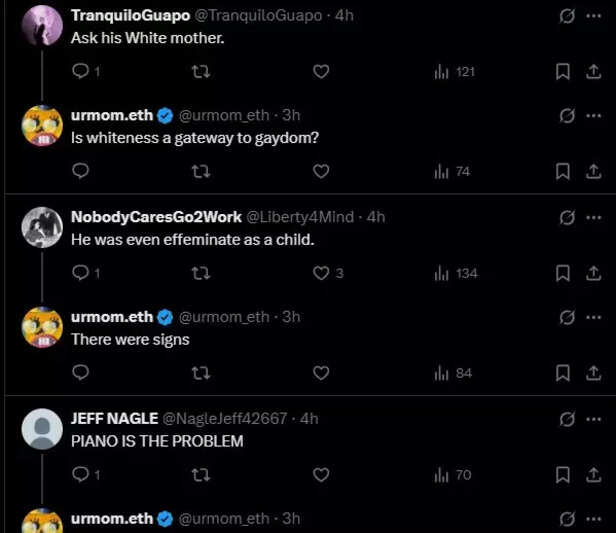Open NobodyCaresGo2Work's profile picture

tap(43, 228)
